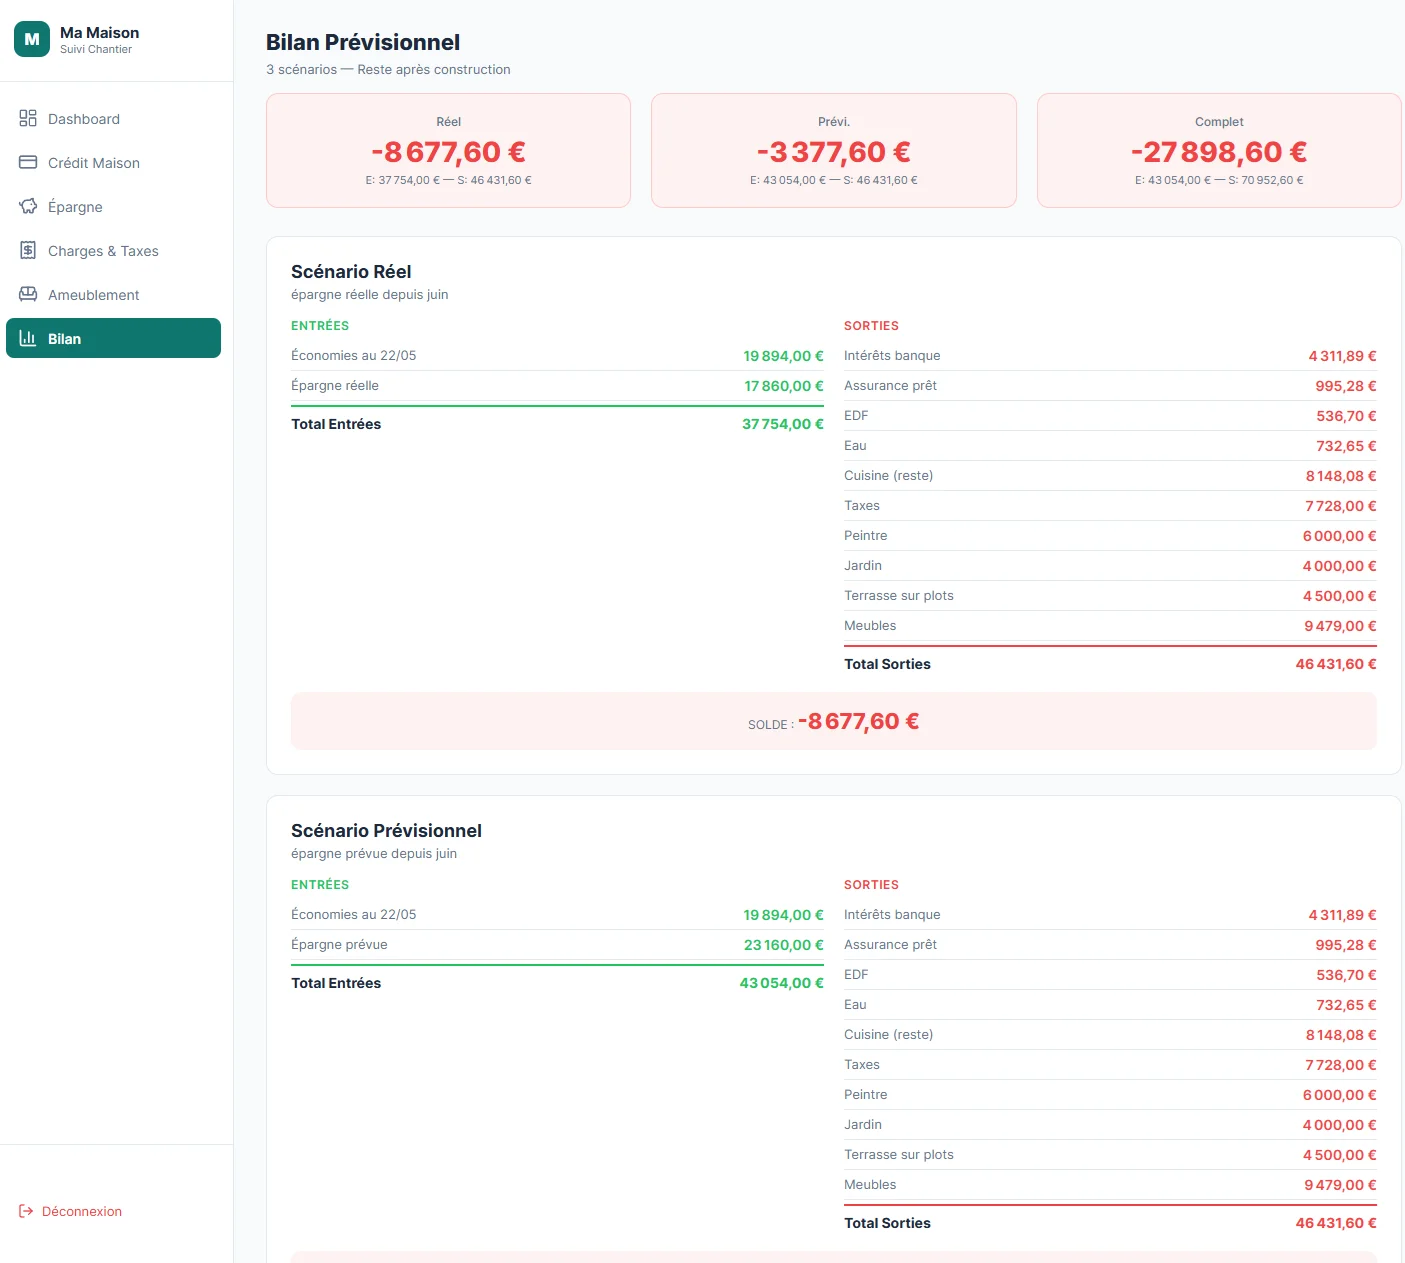Log out via Déconnexion link
Screen dimensions: 1405x1263
point(82,1211)
